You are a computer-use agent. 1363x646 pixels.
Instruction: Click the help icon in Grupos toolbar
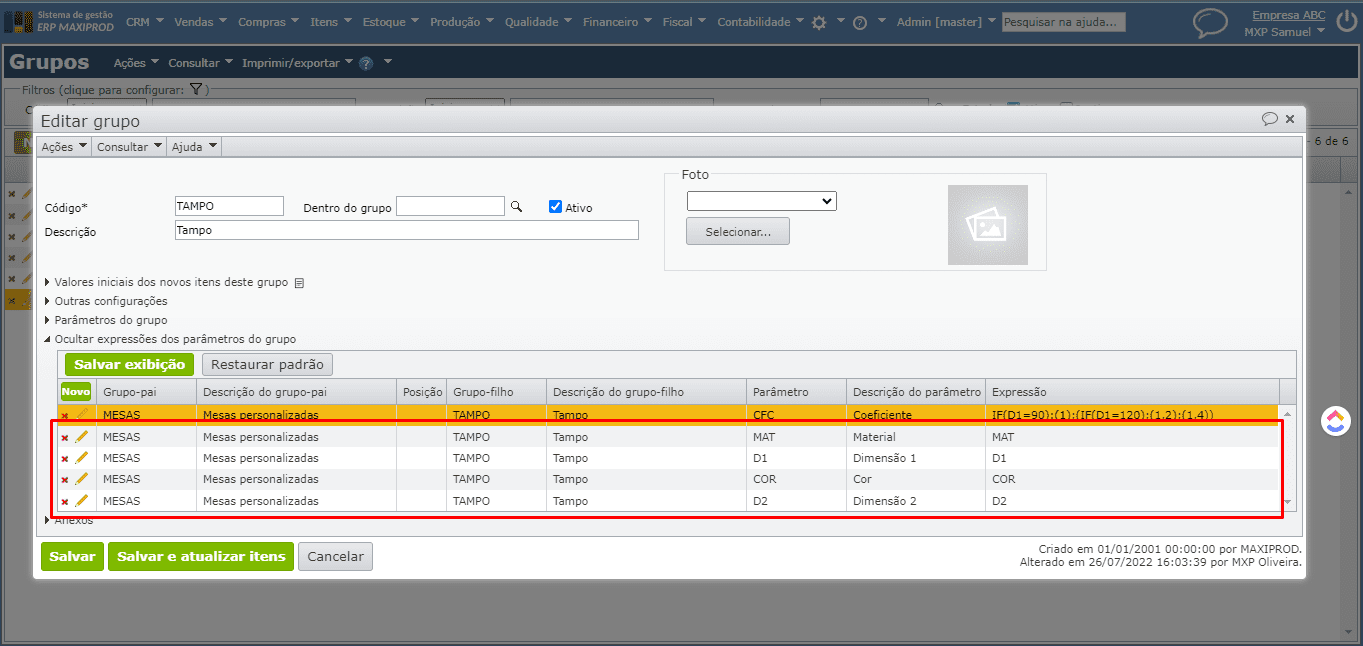pyautogui.click(x=366, y=63)
